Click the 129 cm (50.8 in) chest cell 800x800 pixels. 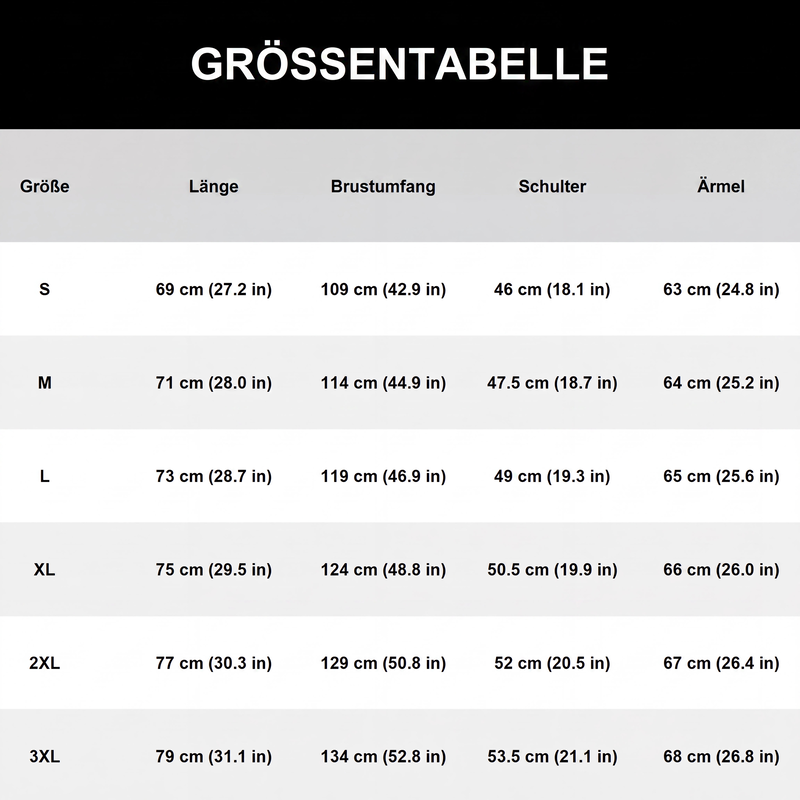[383, 663]
